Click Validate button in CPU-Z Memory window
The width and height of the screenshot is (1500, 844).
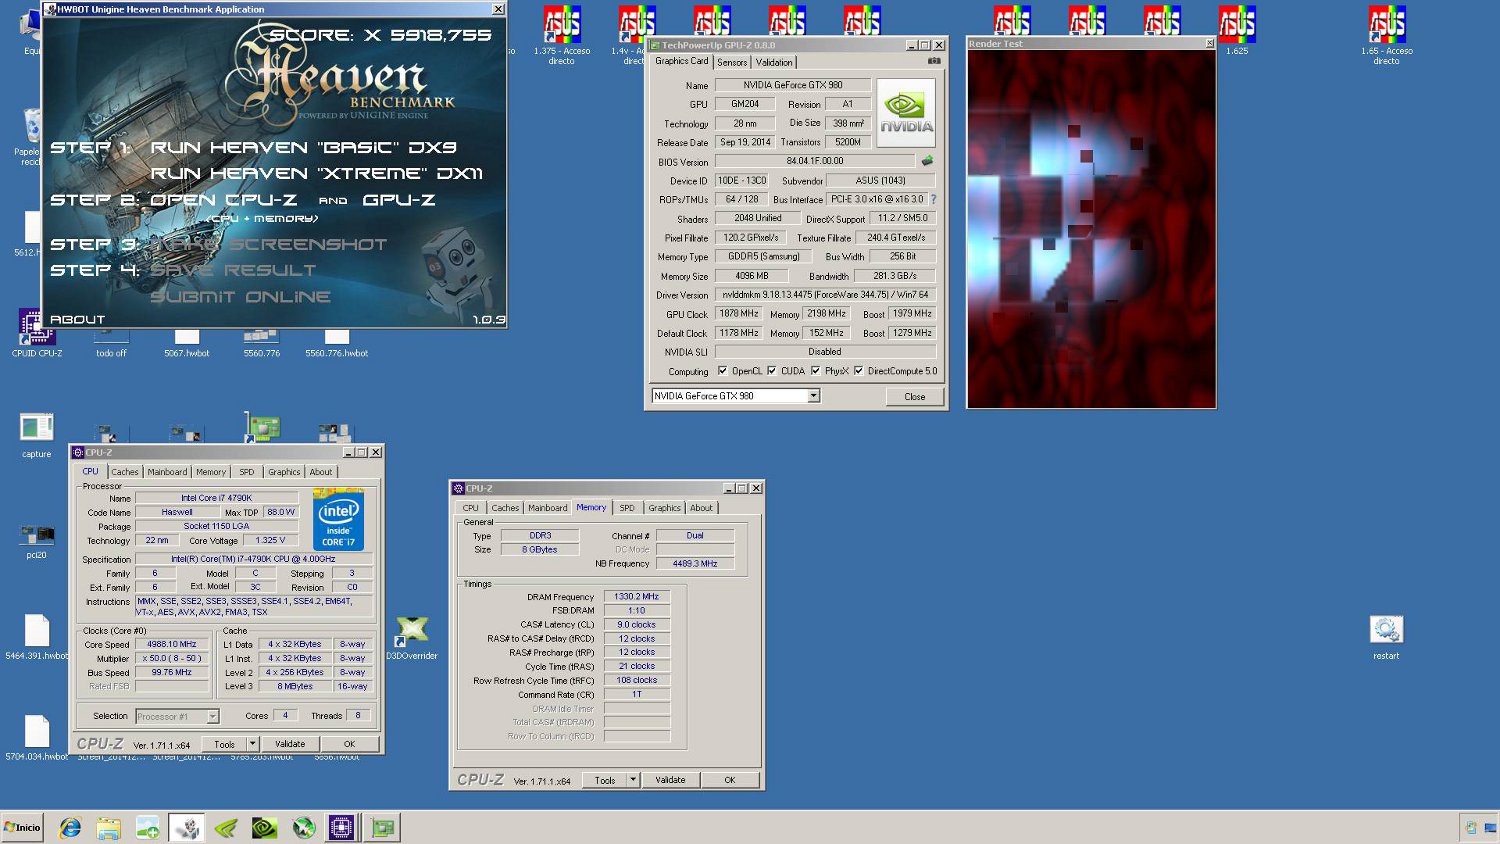(670, 780)
